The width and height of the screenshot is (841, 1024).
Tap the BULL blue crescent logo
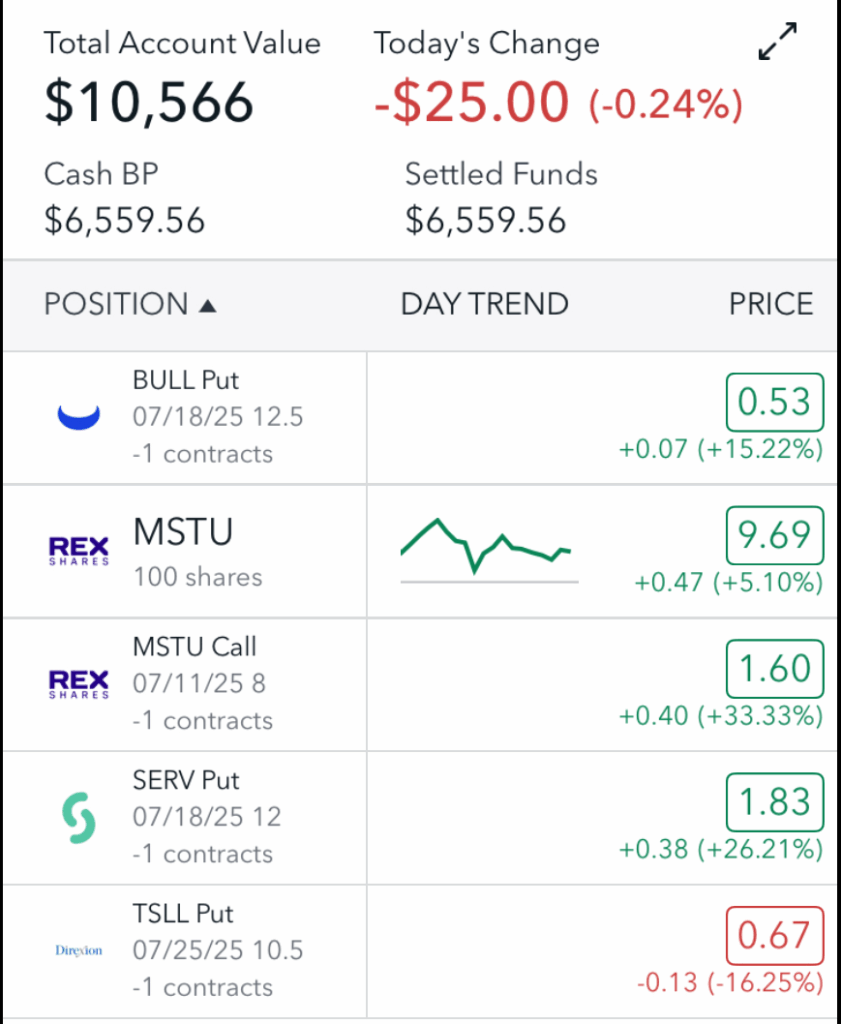point(78,418)
